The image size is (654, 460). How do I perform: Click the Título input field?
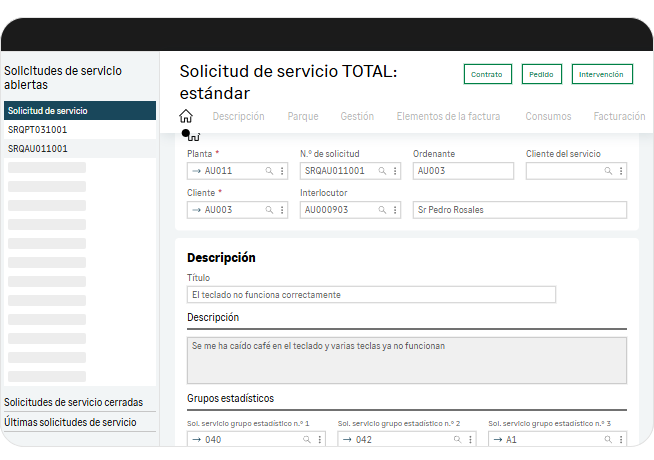370,295
